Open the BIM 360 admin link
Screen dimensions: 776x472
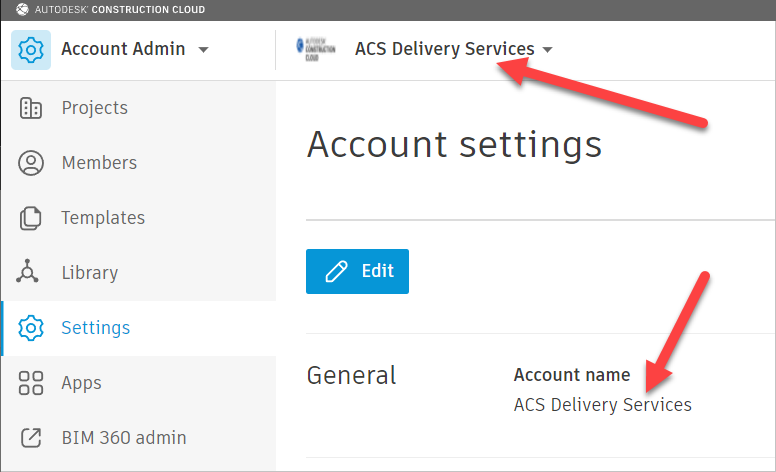tap(123, 438)
